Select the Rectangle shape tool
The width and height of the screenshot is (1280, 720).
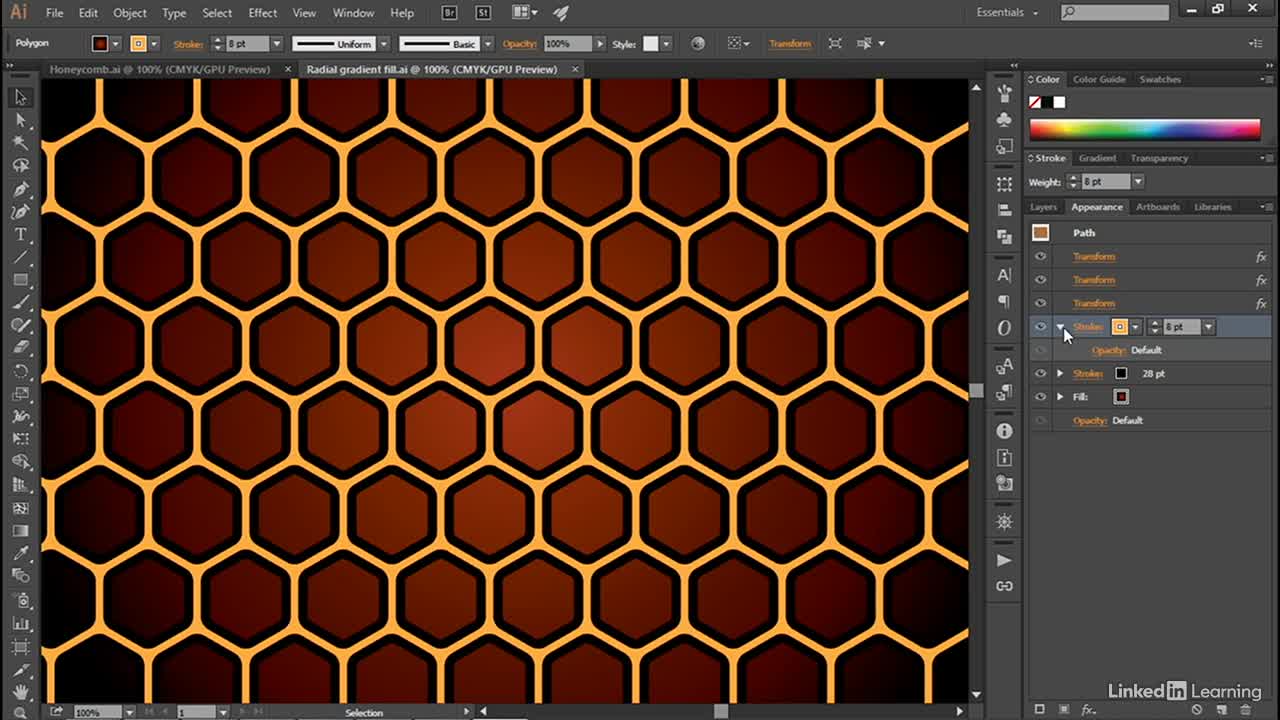pos(20,280)
